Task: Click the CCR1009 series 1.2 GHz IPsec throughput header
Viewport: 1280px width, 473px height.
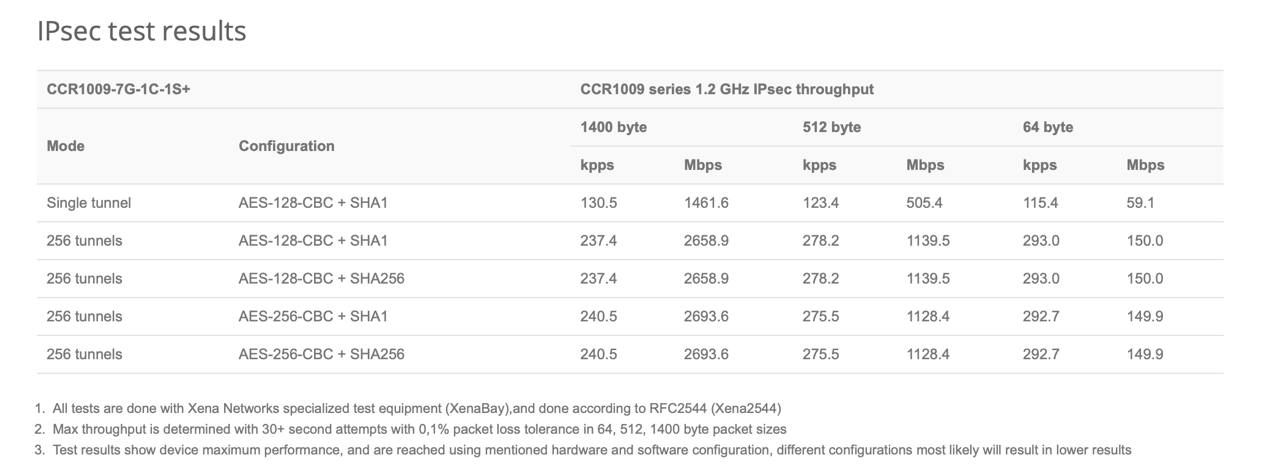Action: (x=727, y=89)
